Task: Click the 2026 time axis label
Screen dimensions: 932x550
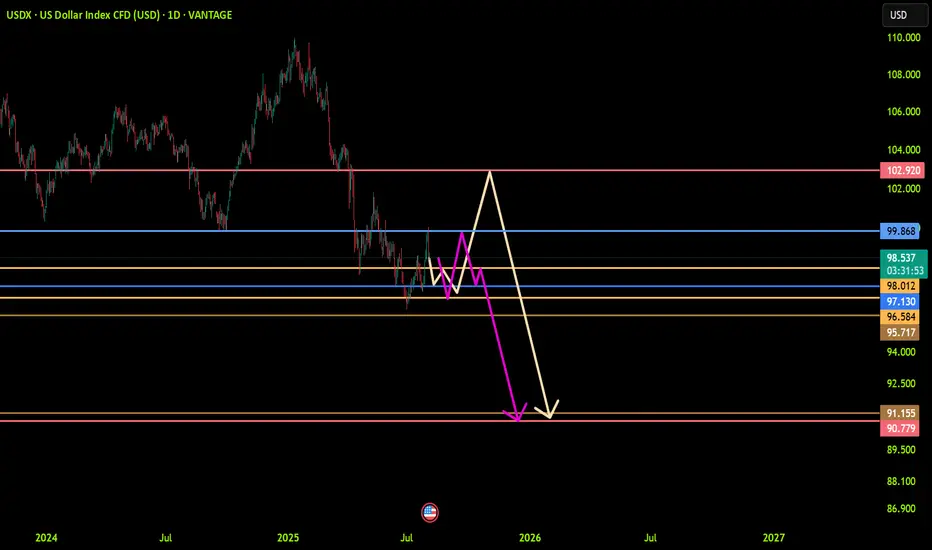Action: point(530,538)
